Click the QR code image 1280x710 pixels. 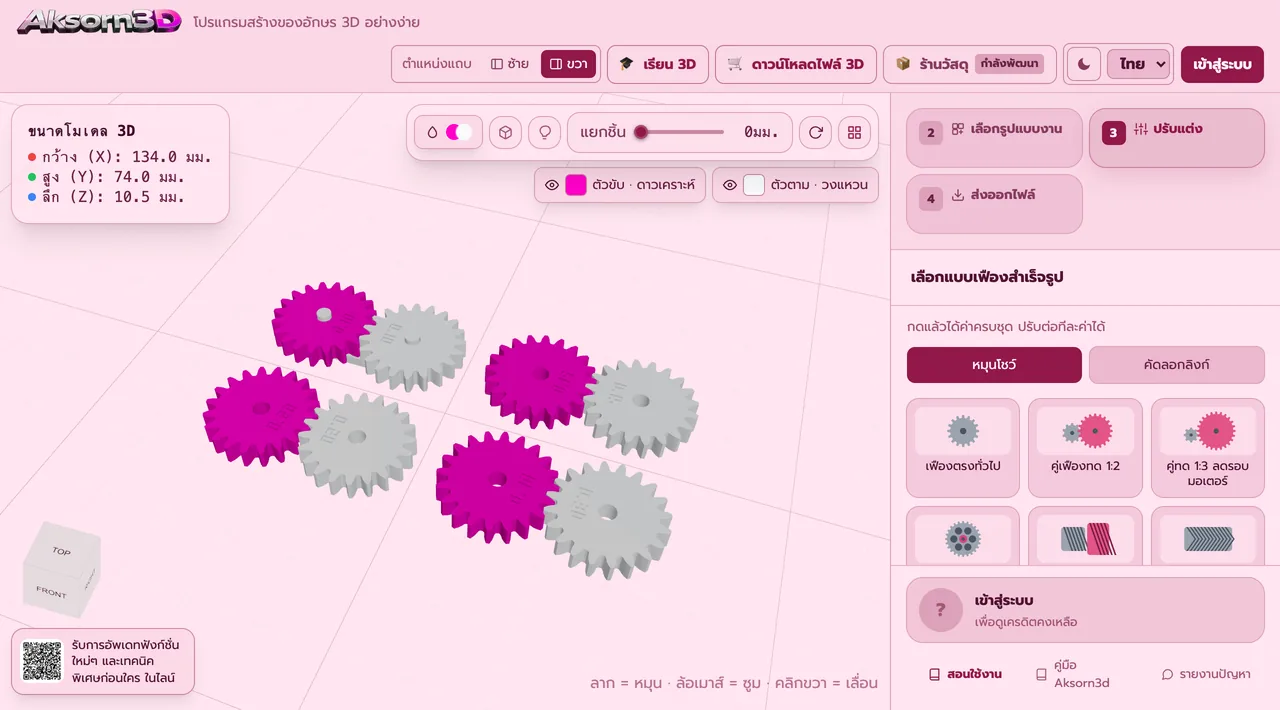(x=42, y=661)
